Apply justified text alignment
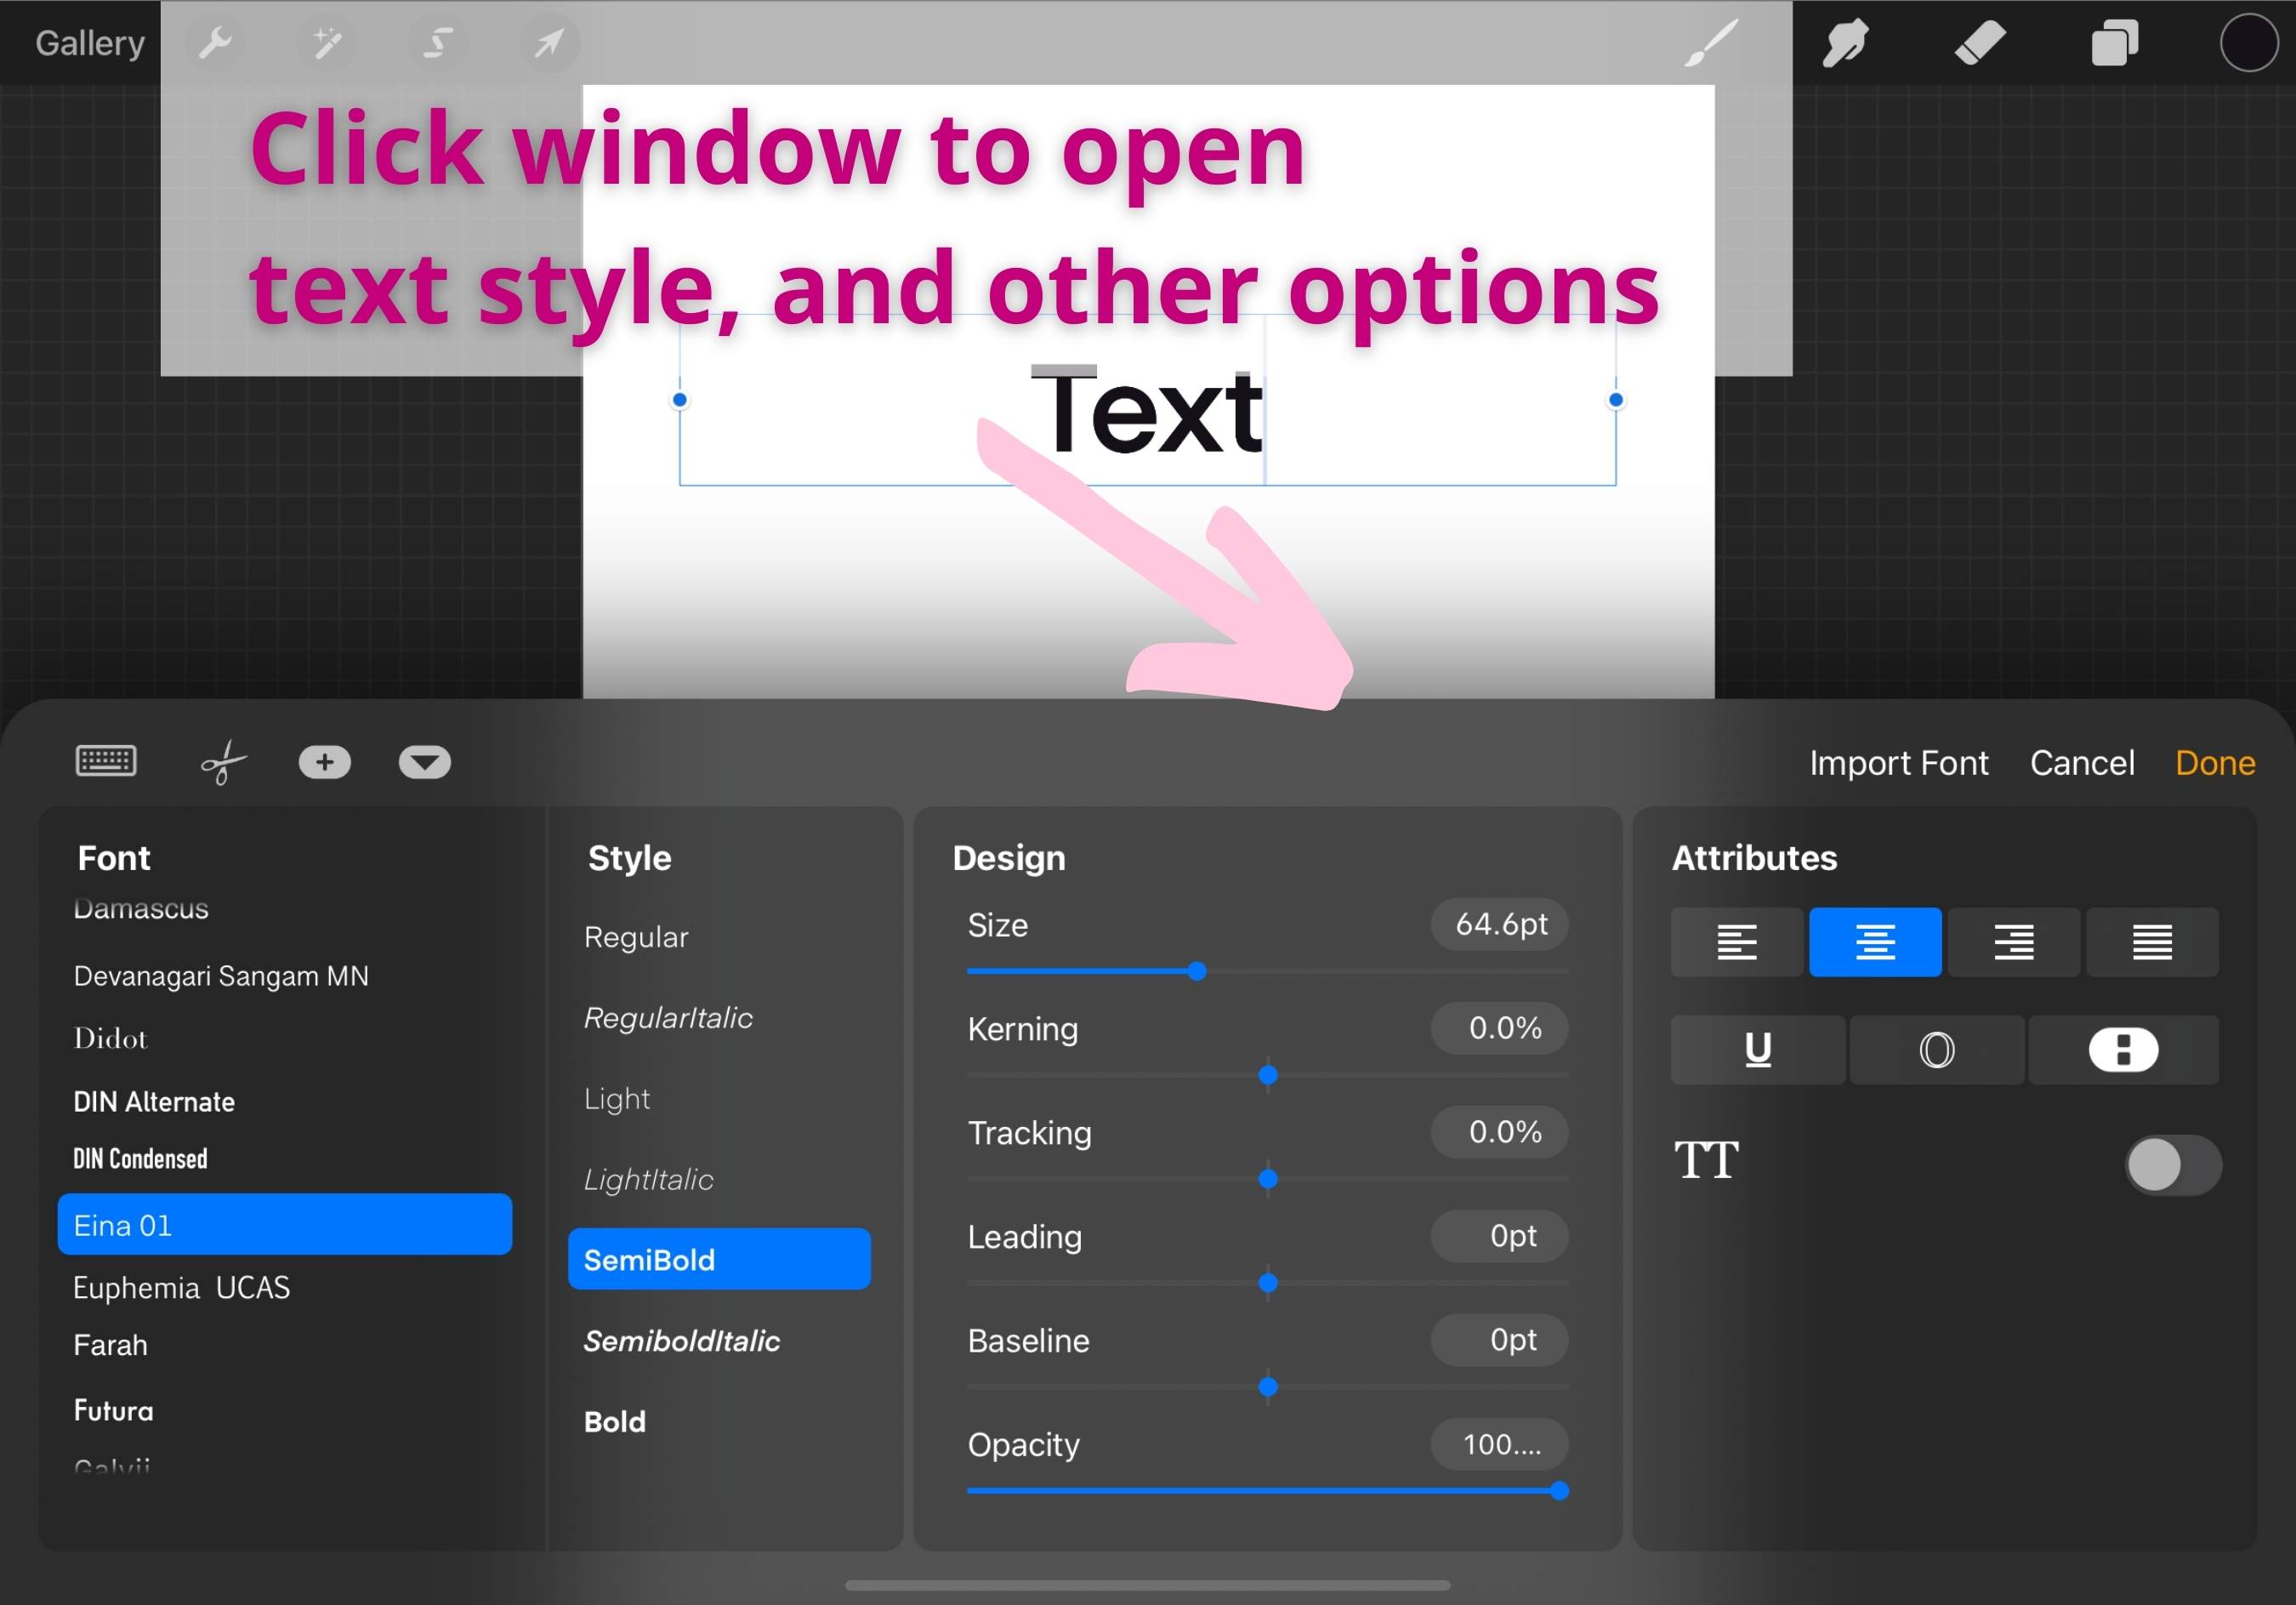The height and width of the screenshot is (1605, 2296). (x=2152, y=941)
